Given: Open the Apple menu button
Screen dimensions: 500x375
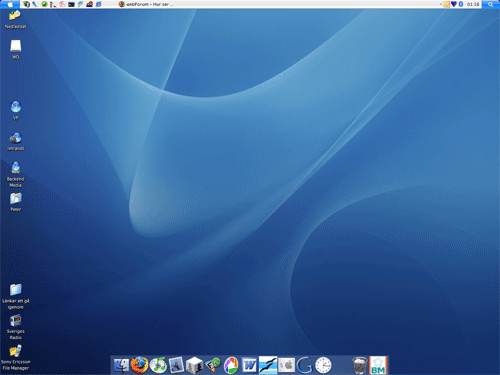Looking at the screenshot, I should tap(10, 4).
